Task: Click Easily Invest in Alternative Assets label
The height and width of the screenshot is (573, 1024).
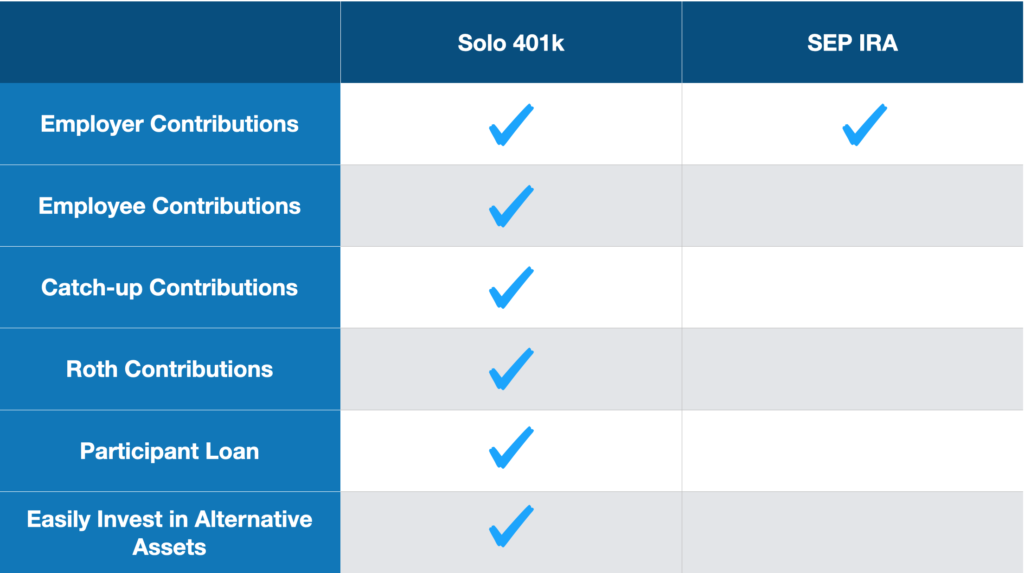Action: [169, 533]
